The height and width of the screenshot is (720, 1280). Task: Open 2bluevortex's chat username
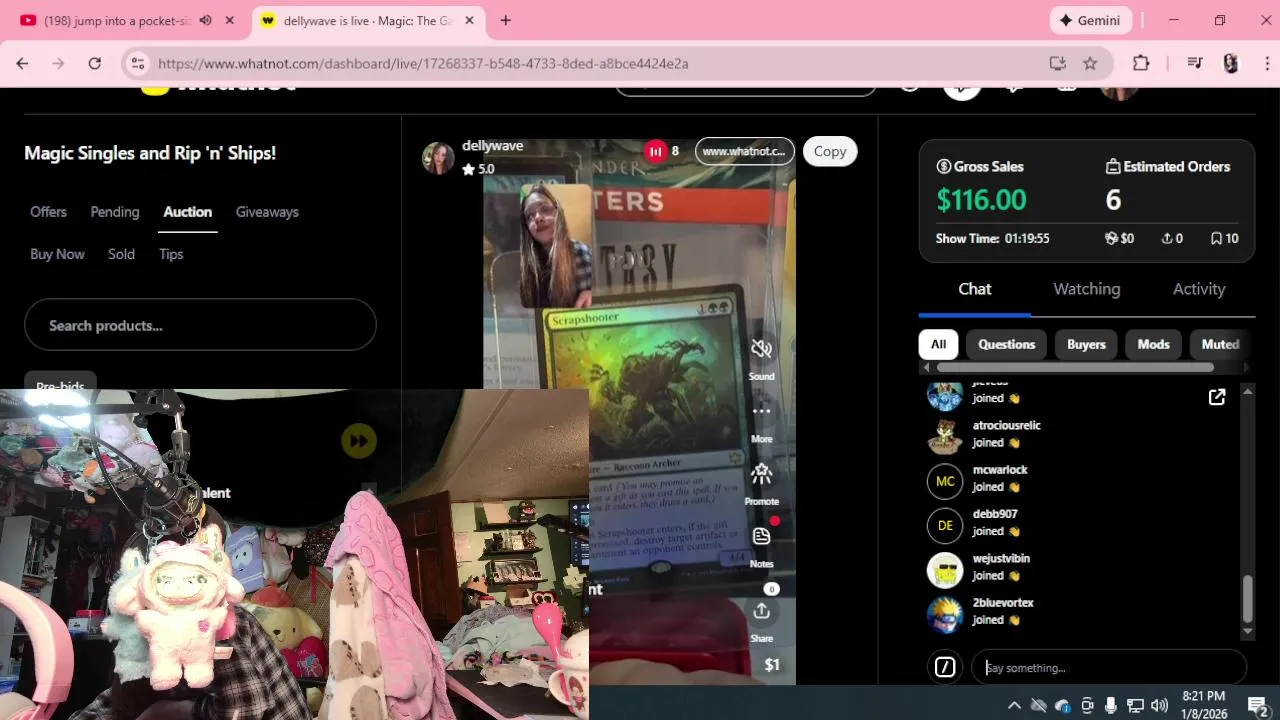[x=1002, y=603]
